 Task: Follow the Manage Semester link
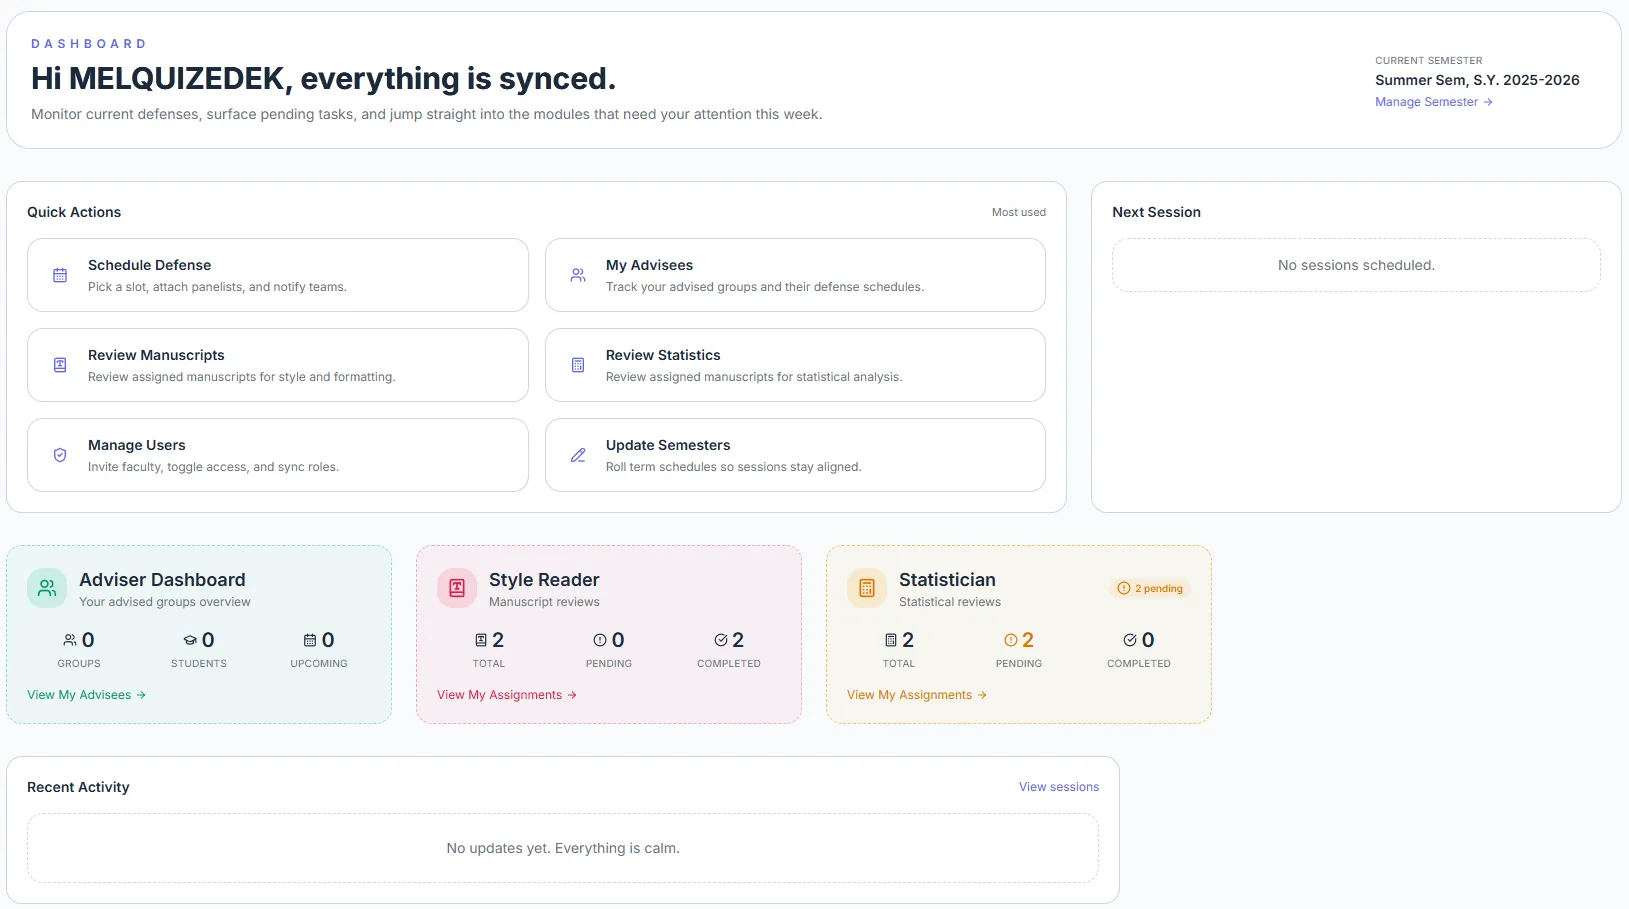[1434, 102]
